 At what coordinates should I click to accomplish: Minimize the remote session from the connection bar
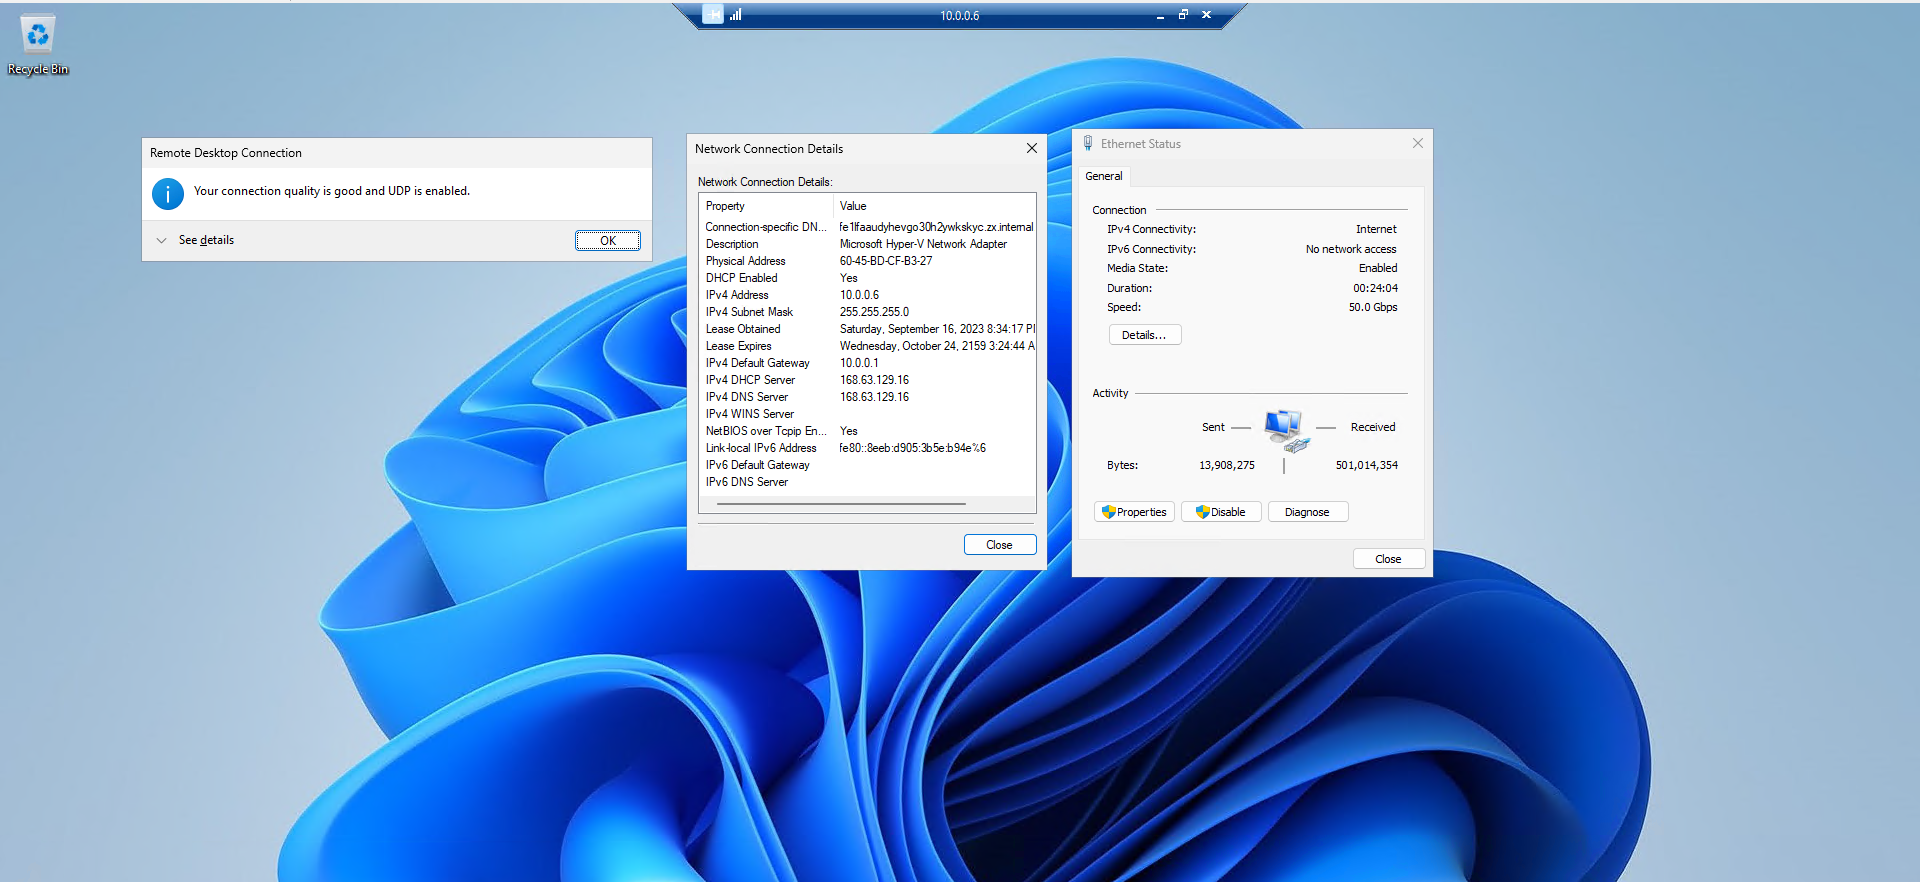[1160, 16]
